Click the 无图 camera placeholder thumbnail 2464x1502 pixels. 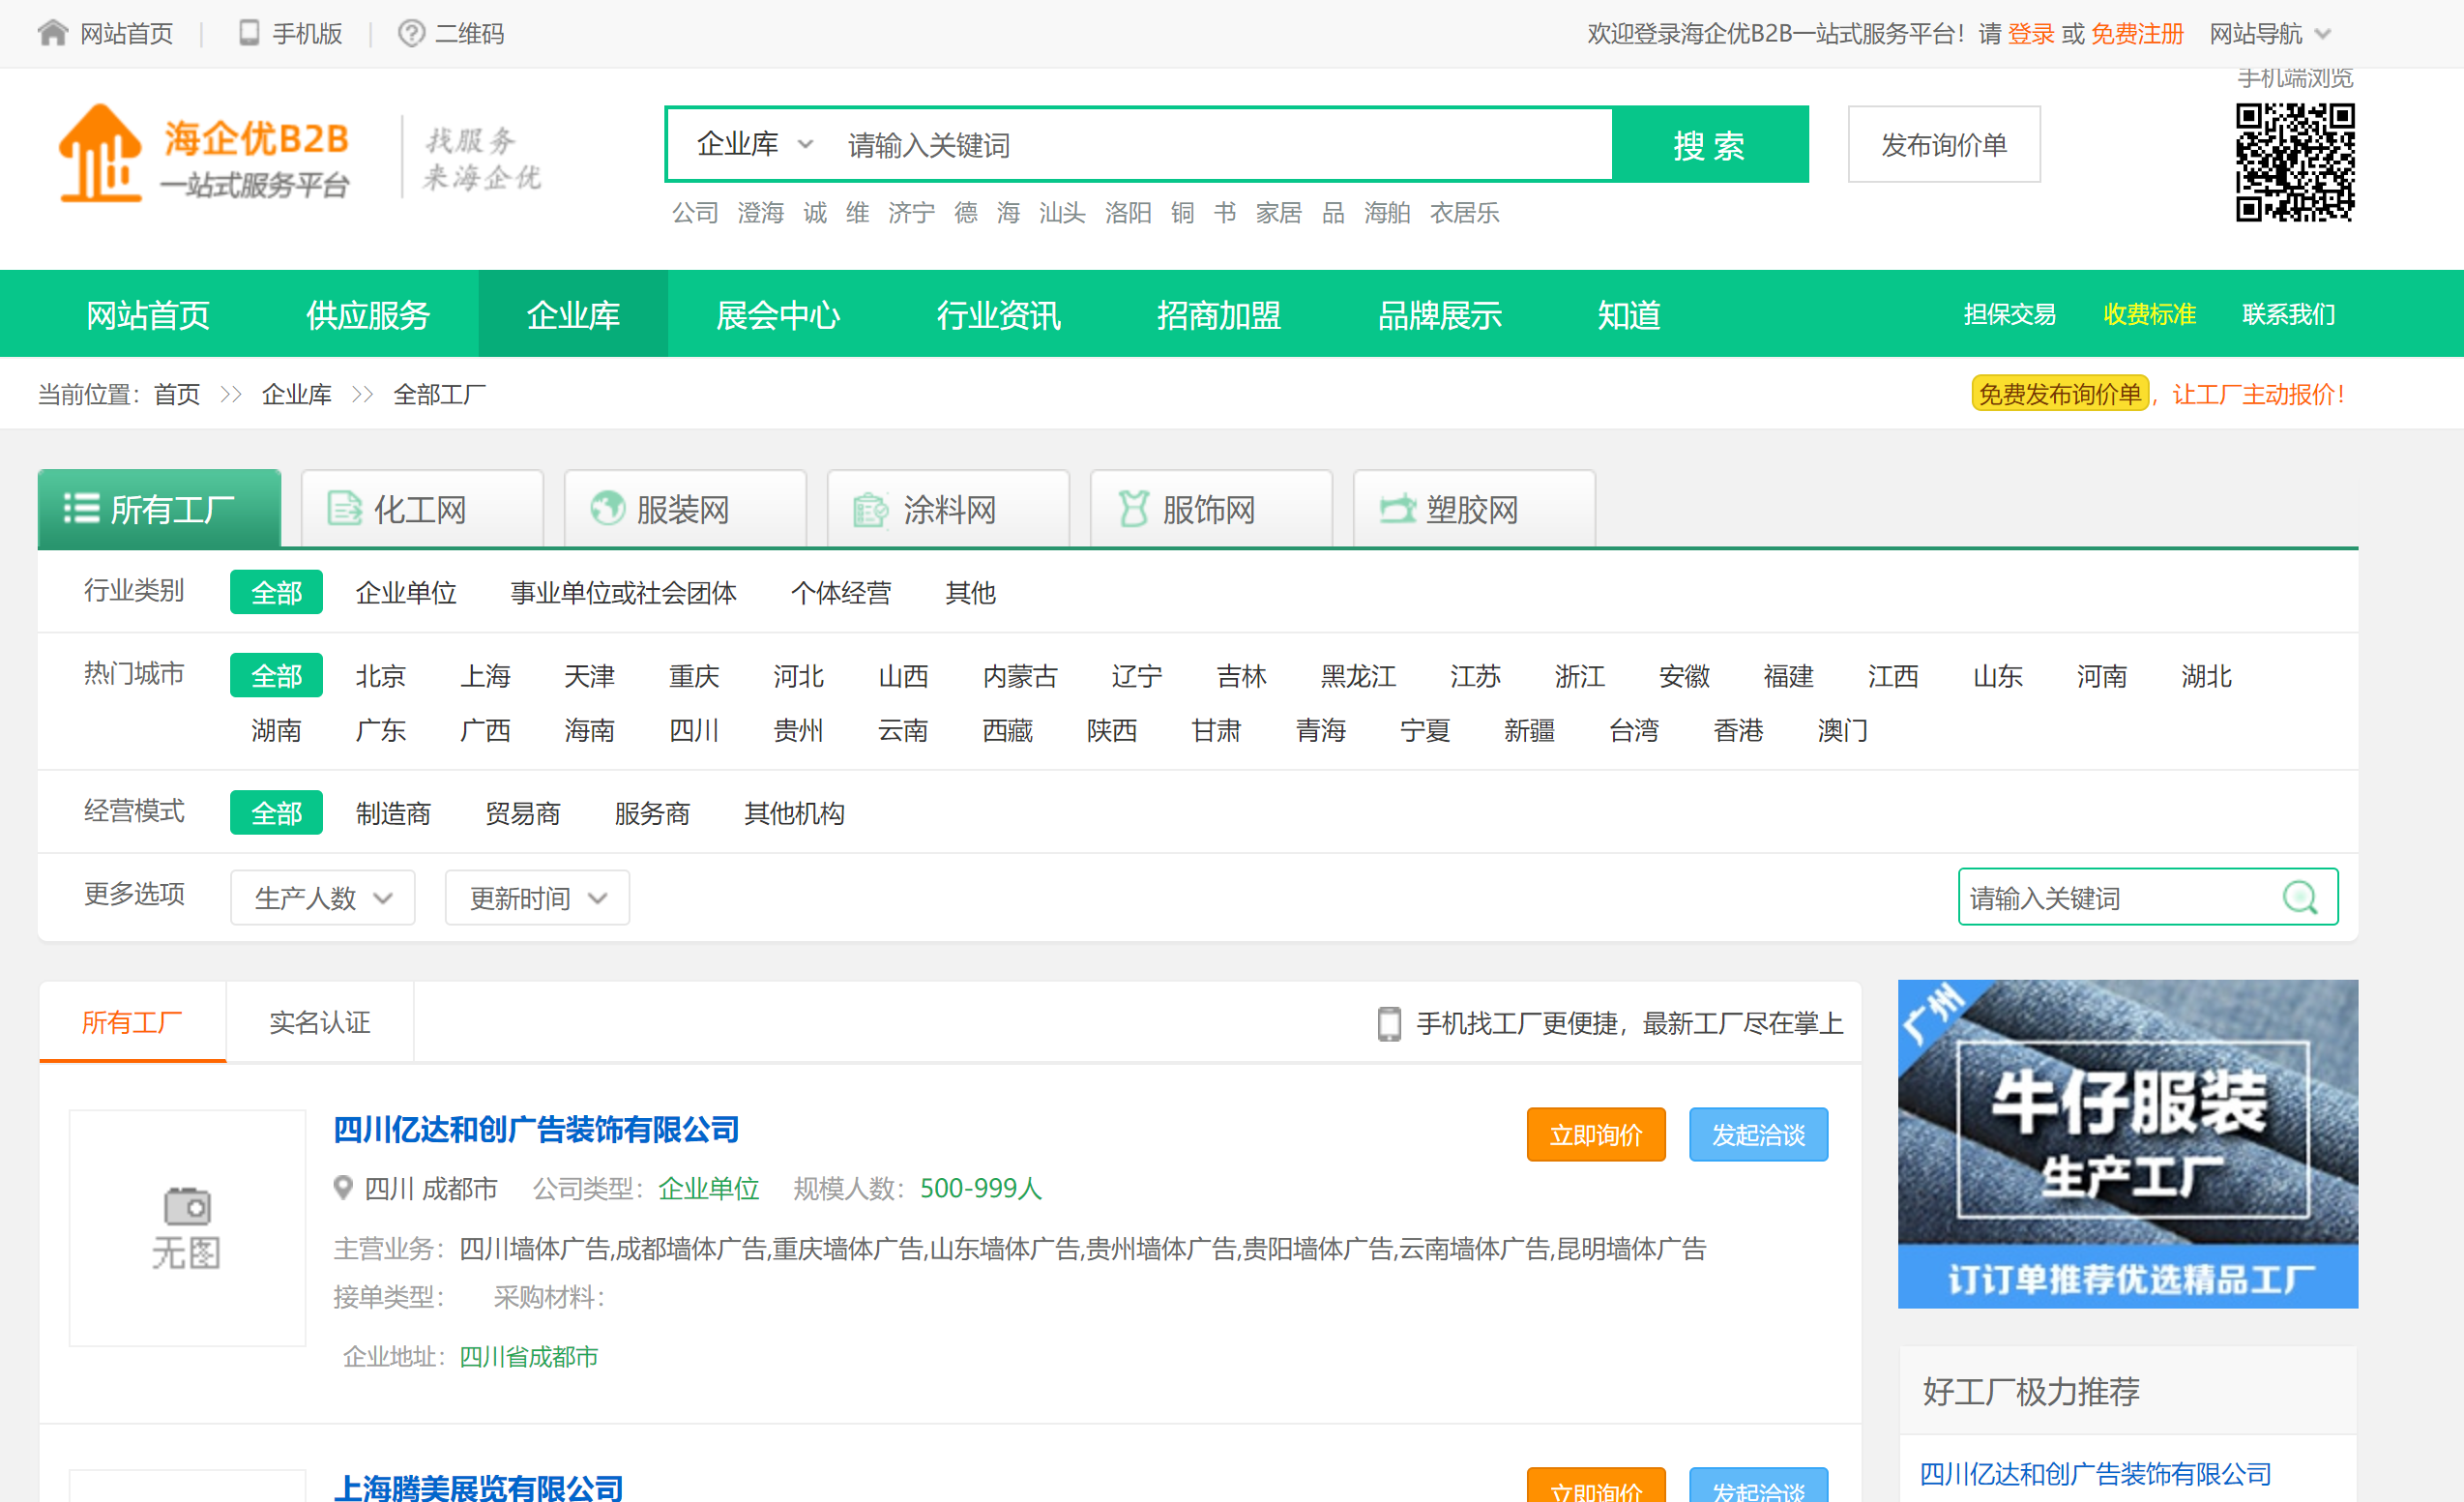(187, 1227)
